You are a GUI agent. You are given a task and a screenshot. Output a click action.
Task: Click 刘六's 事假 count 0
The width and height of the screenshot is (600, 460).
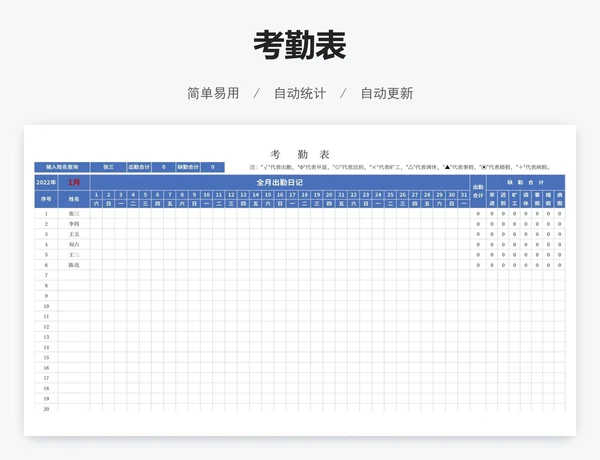point(537,245)
